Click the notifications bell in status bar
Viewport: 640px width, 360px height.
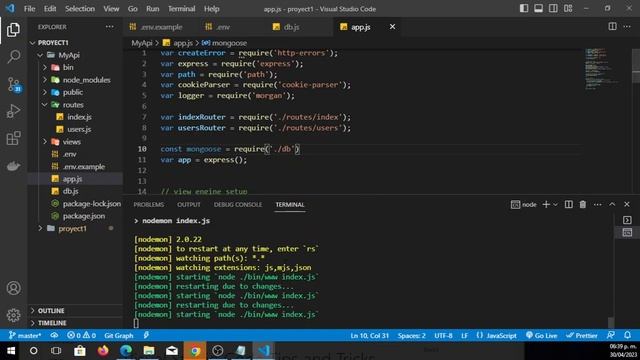point(627,335)
